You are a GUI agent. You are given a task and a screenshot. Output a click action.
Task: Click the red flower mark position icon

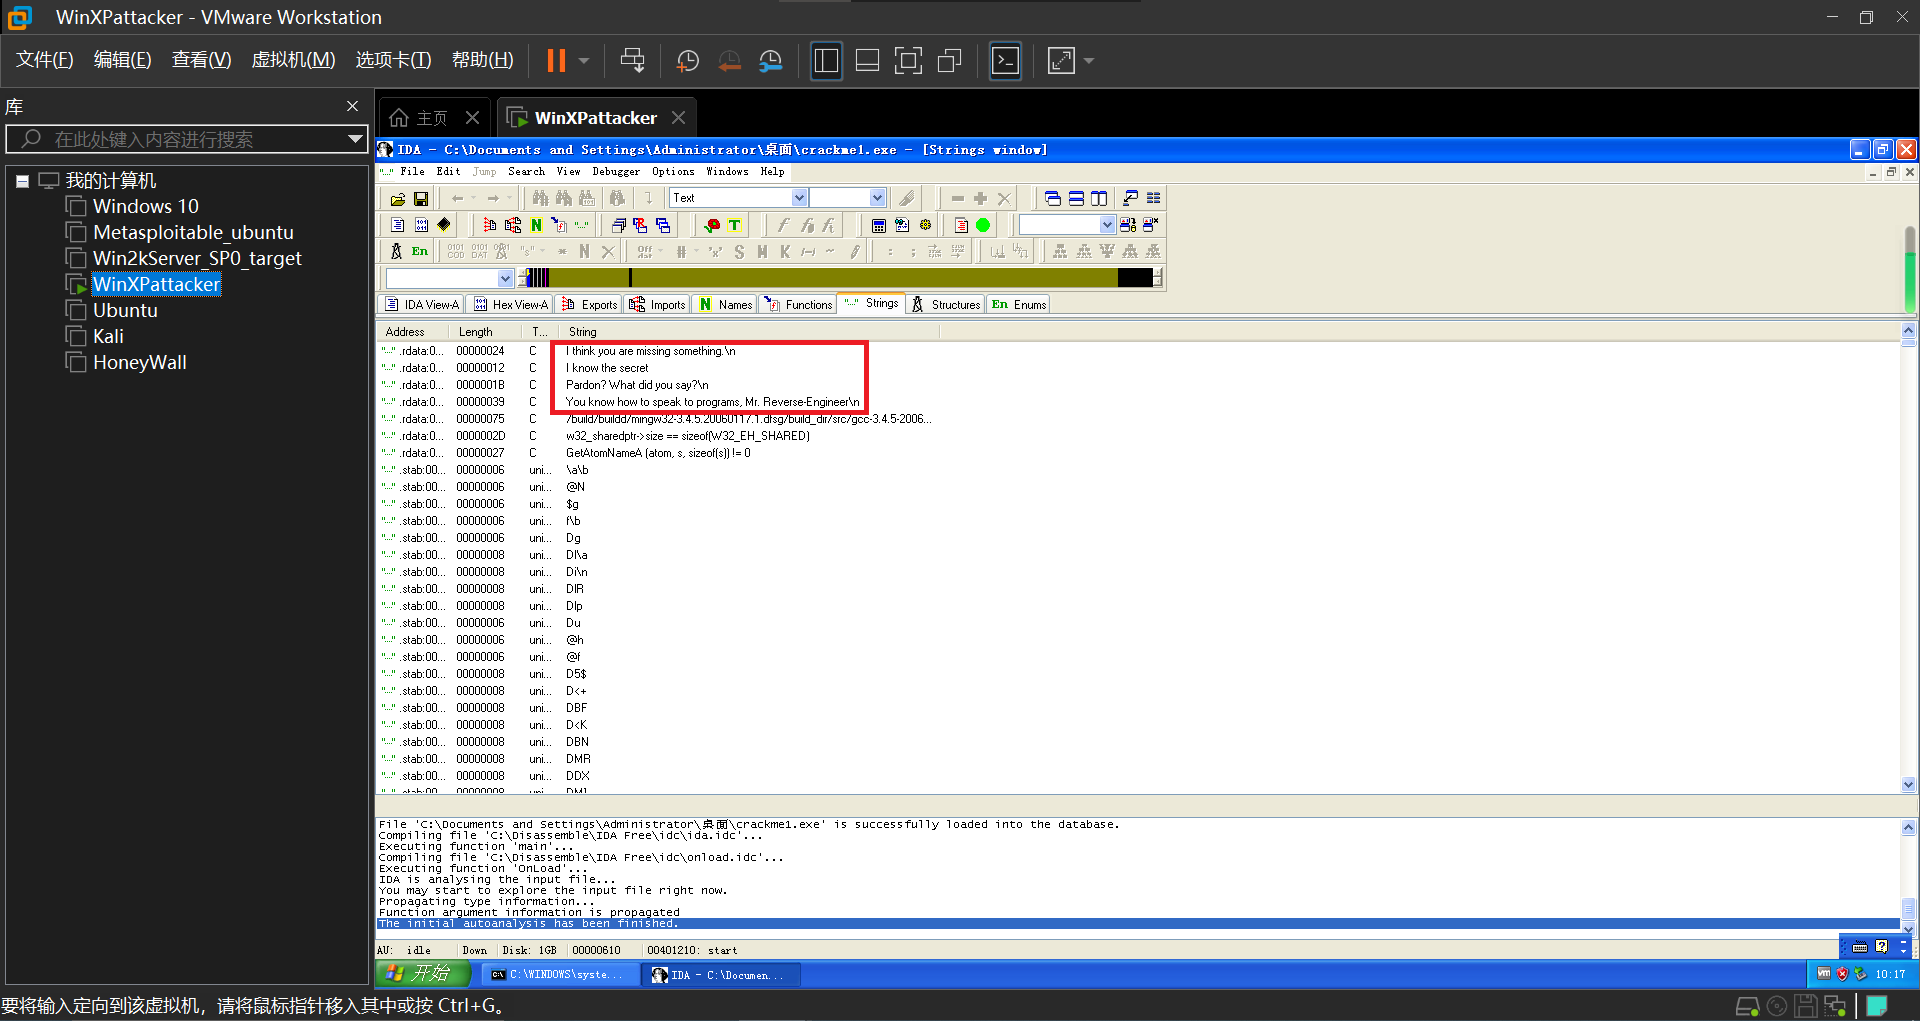pos(711,225)
